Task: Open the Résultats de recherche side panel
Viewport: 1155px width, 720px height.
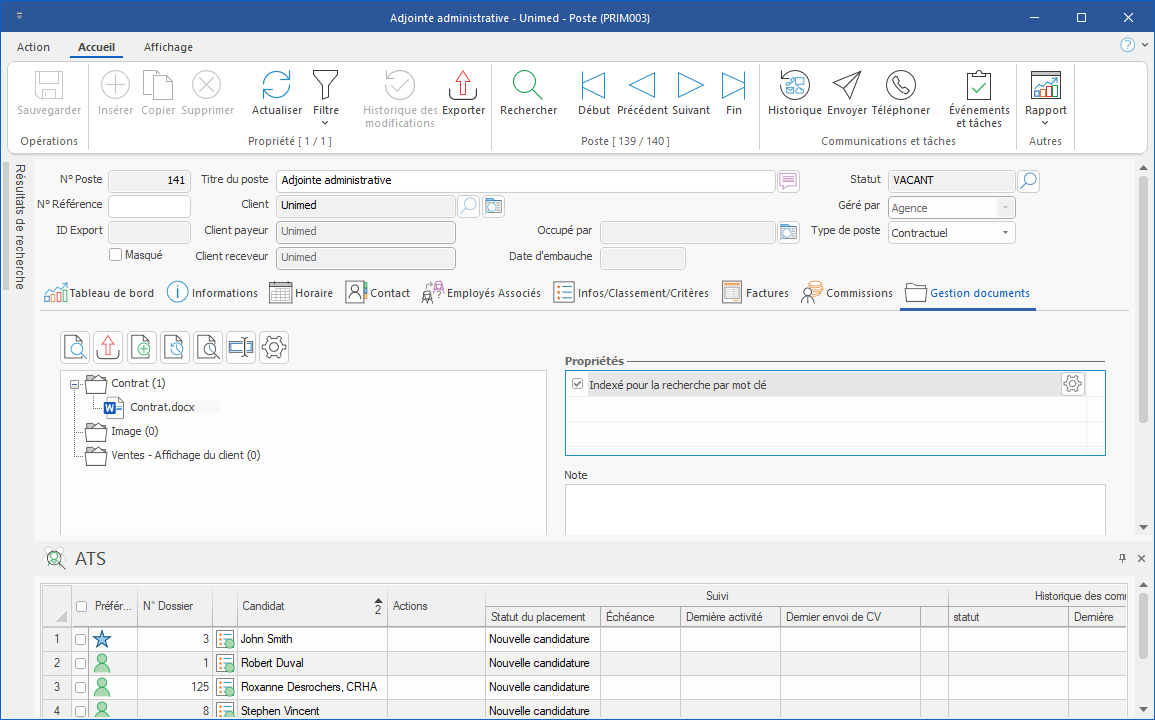Action: click(19, 226)
